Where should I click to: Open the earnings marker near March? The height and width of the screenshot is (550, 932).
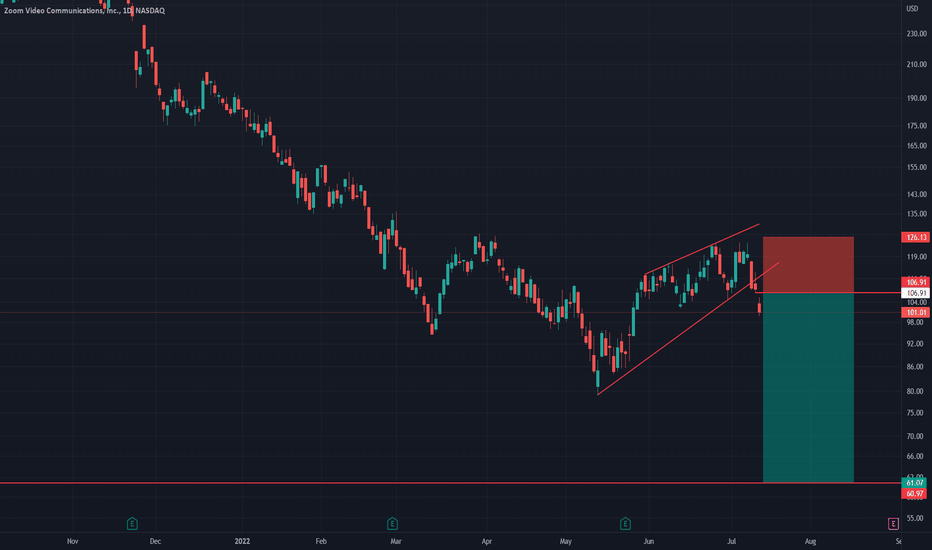[392, 524]
